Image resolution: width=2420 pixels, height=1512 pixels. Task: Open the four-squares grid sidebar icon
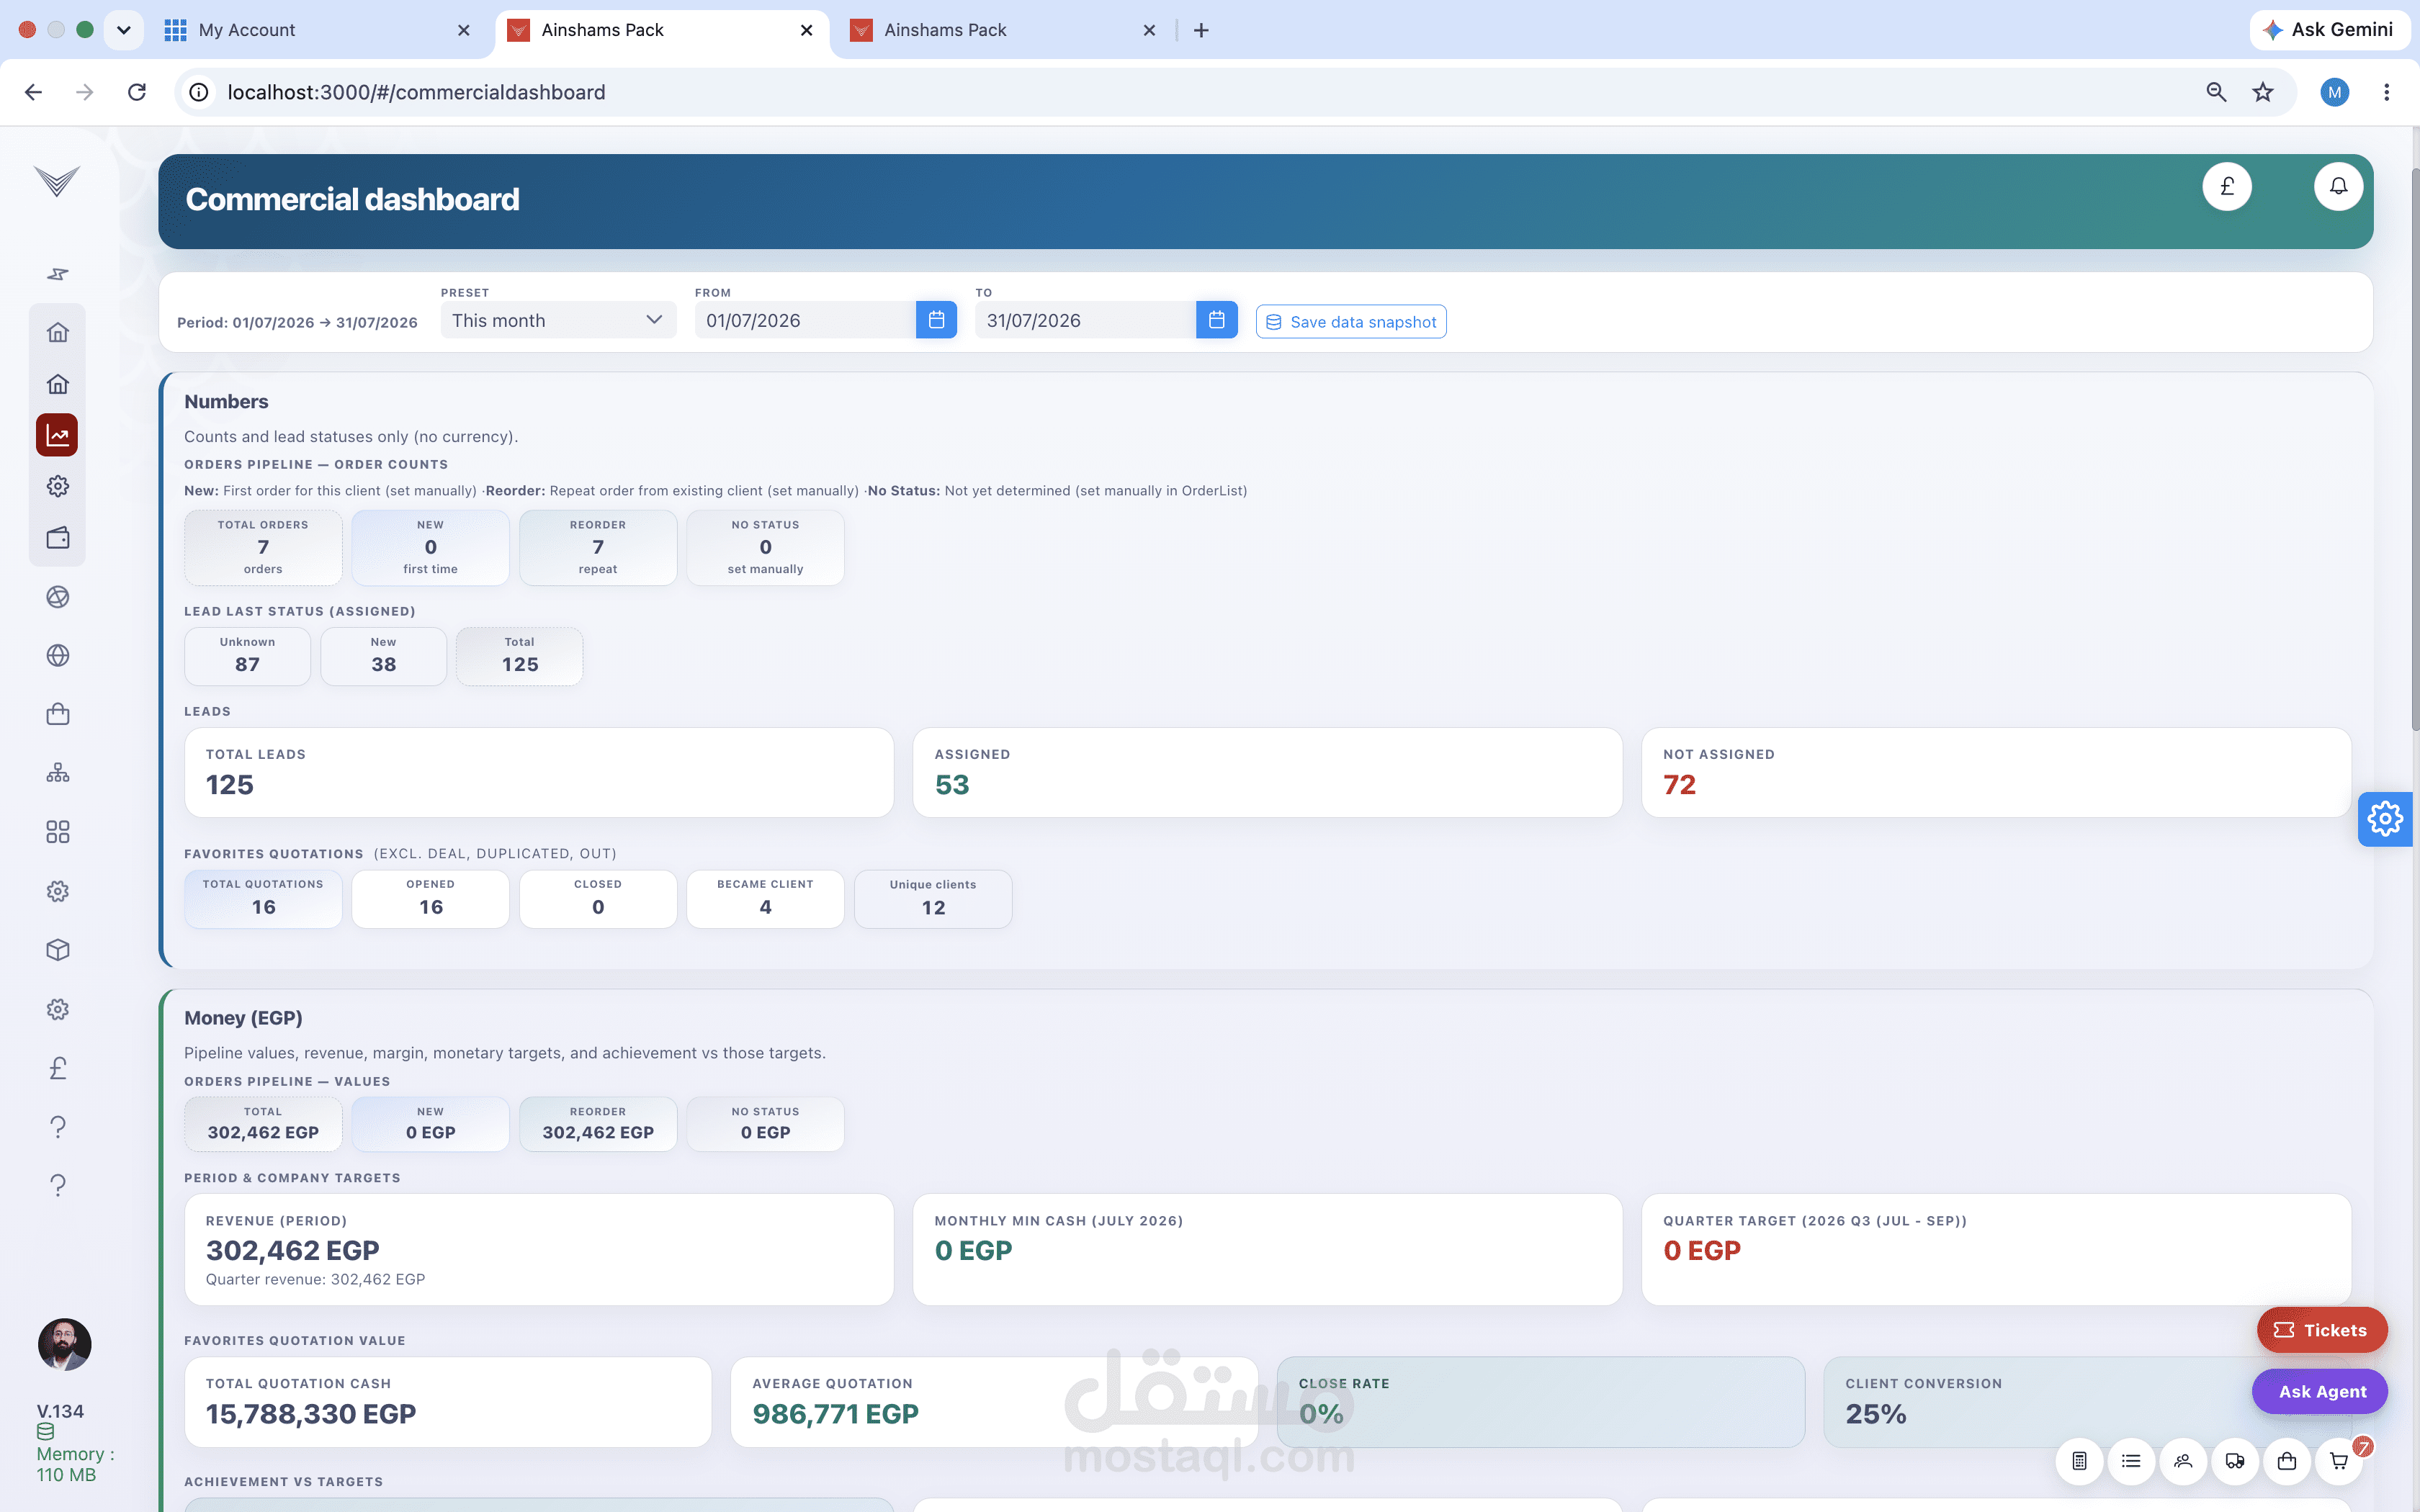click(58, 832)
